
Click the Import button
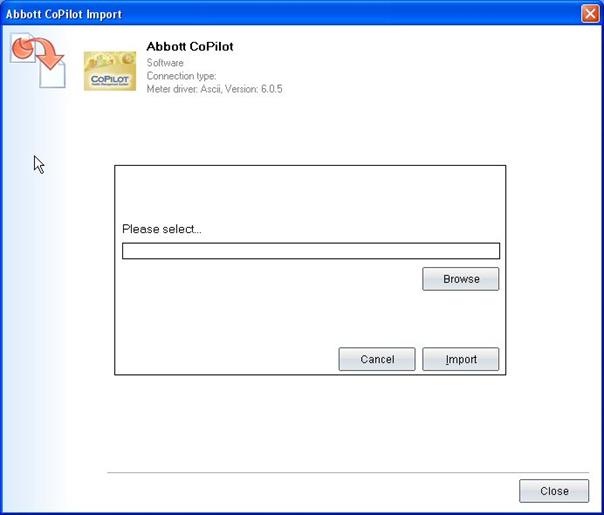click(x=460, y=359)
